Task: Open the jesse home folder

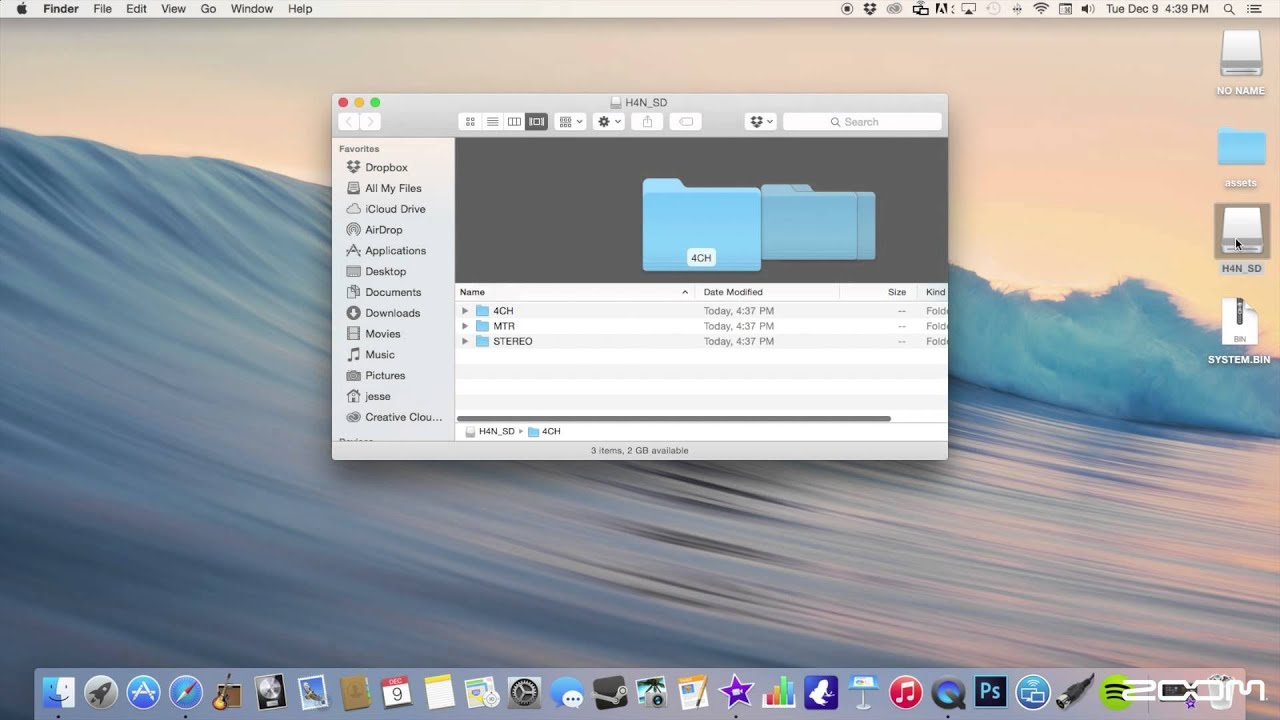Action: (x=377, y=397)
